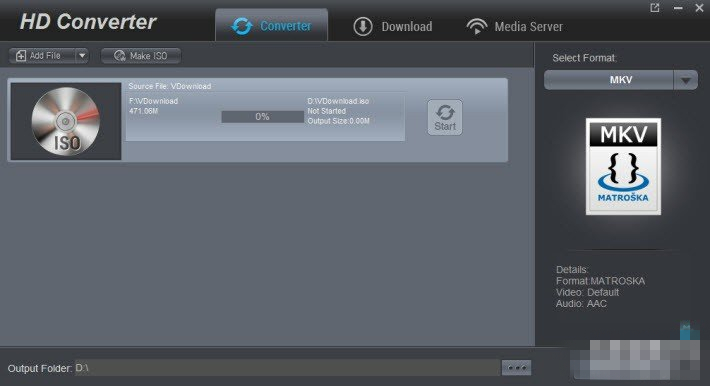Click the Video: Default detail line
The height and width of the screenshot is (386, 710).
tap(587, 292)
